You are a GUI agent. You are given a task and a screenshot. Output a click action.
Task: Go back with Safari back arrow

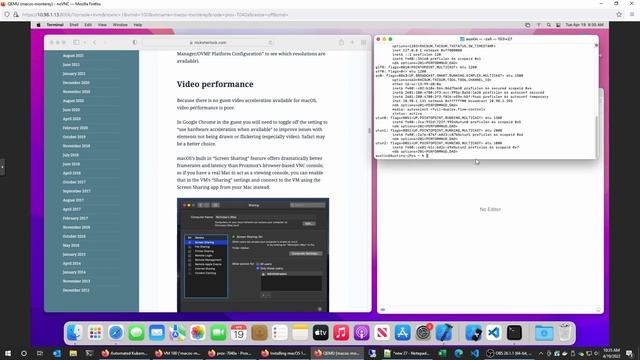pyautogui.click(x=95, y=42)
